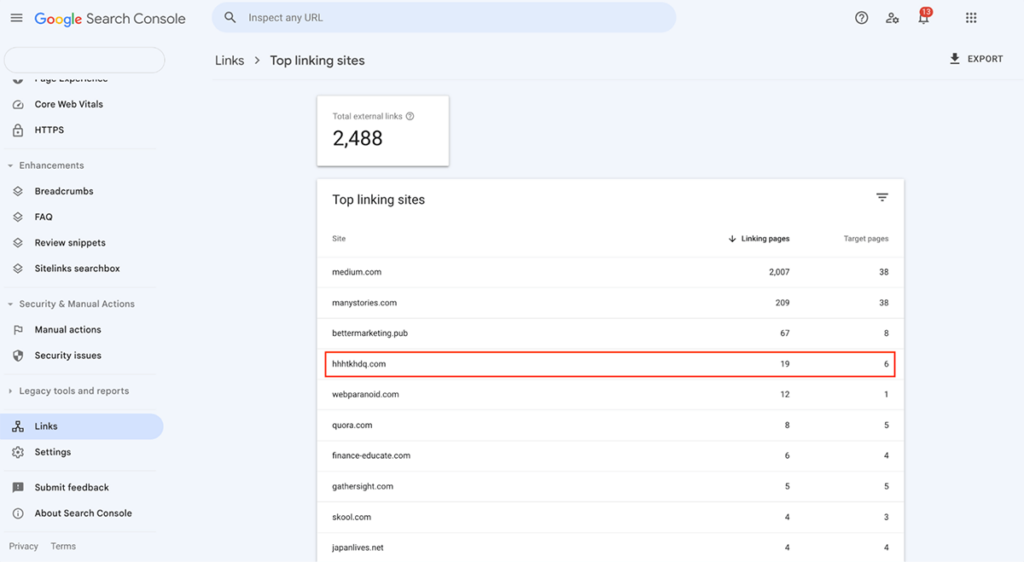Screen dimensions: 1024x562
Task: Open the webparanoid.com row
Action: coord(610,395)
